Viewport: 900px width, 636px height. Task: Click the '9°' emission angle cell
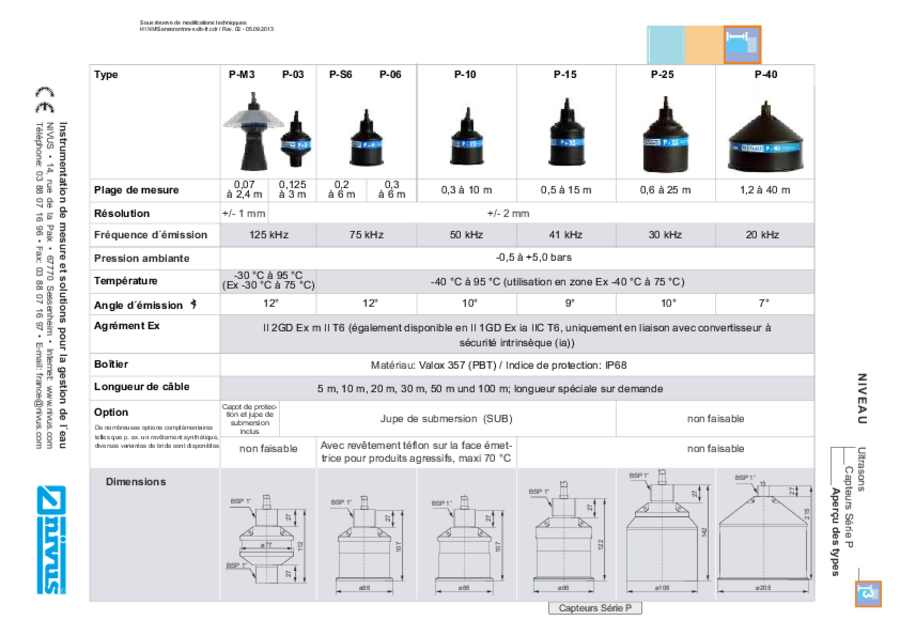click(x=569, y=303)
